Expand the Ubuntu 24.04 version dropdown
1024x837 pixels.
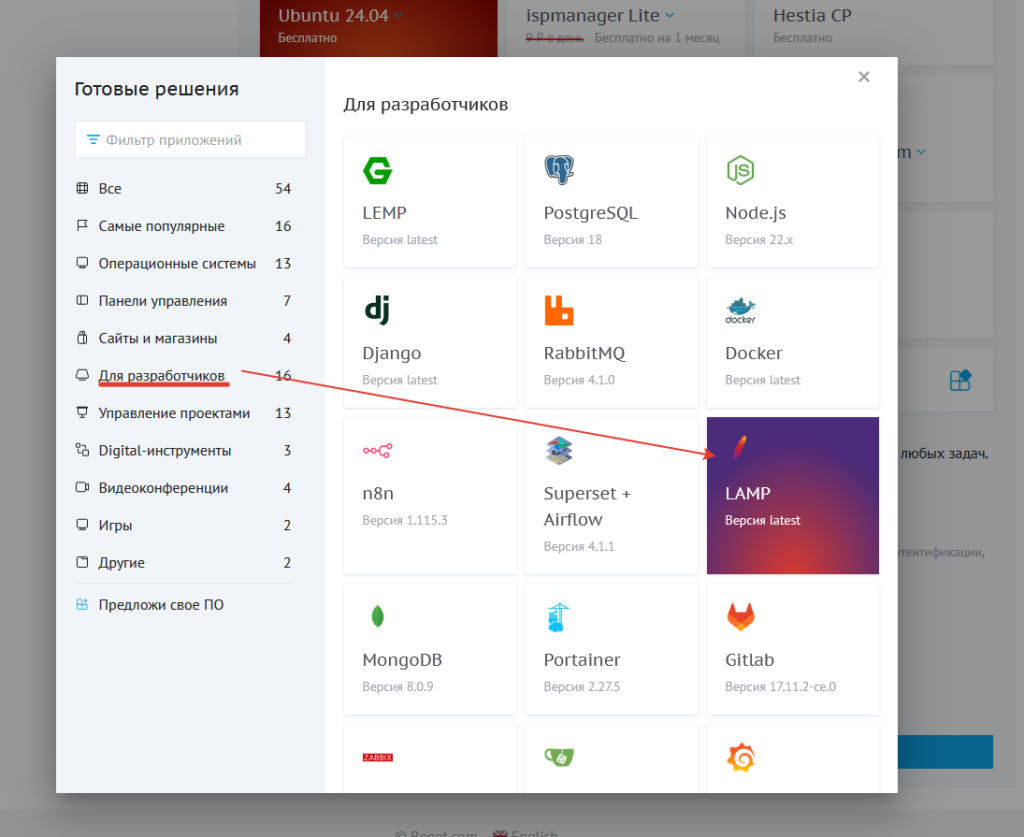point(398,15)
